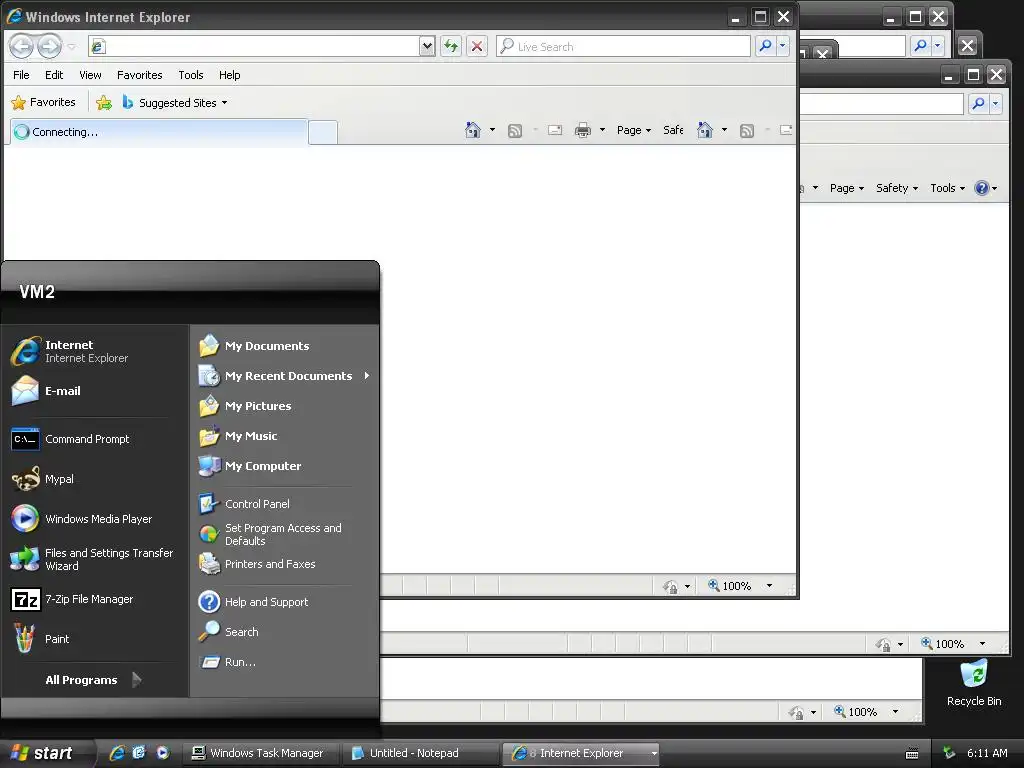Click the Refresh button beside the address bar

click(x=451, y=46)
